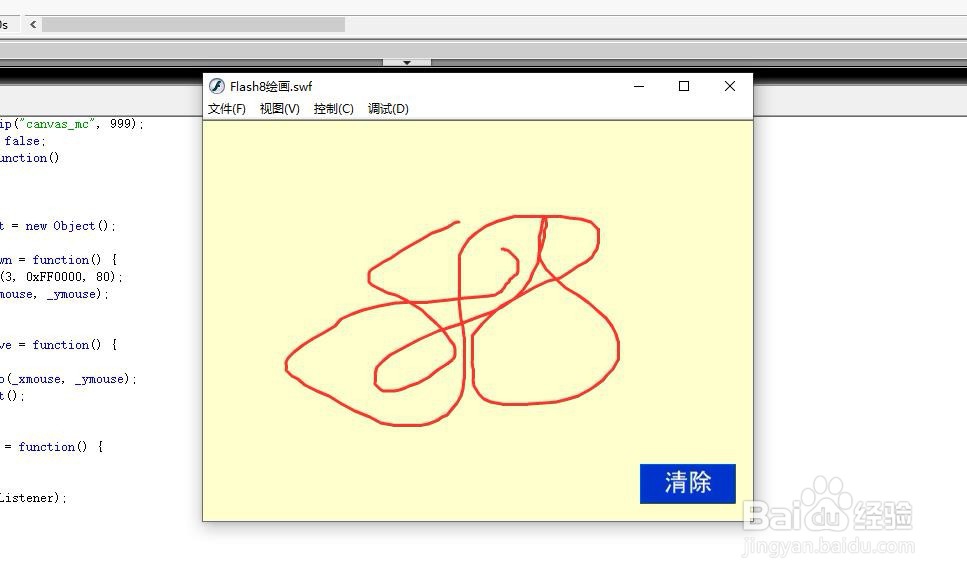Screen dimensions: 967x579
Task: Click the blue 清除 clear button
Action: 688,483
